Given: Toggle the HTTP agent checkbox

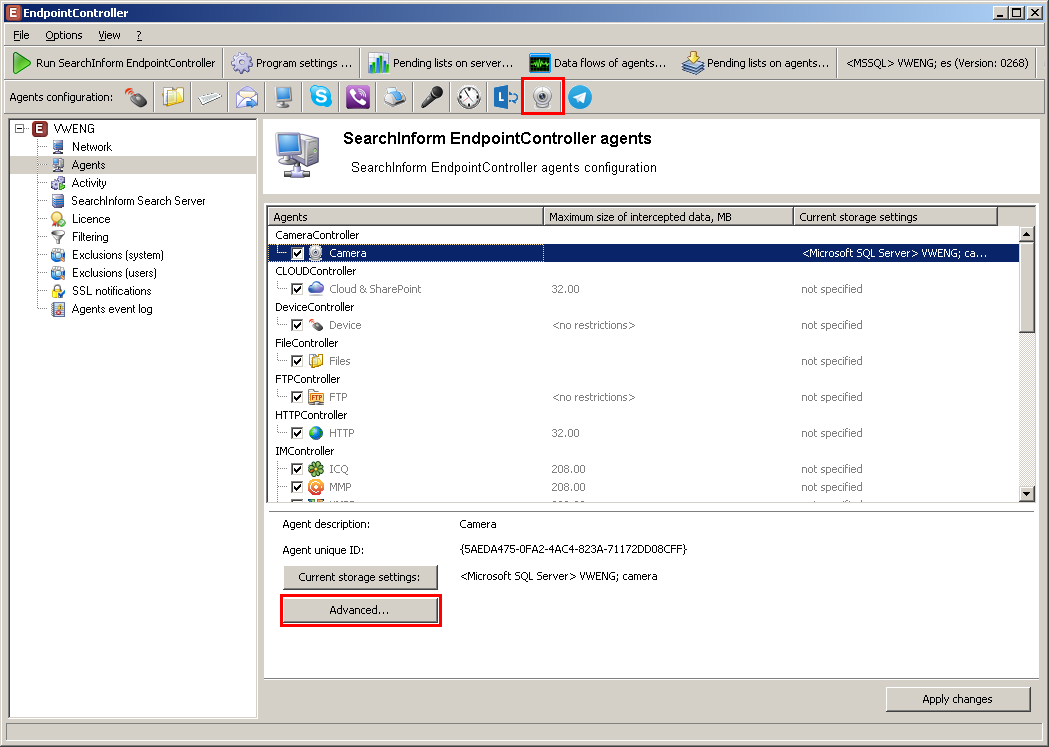Looking at the screenshot, I should 297,433.
